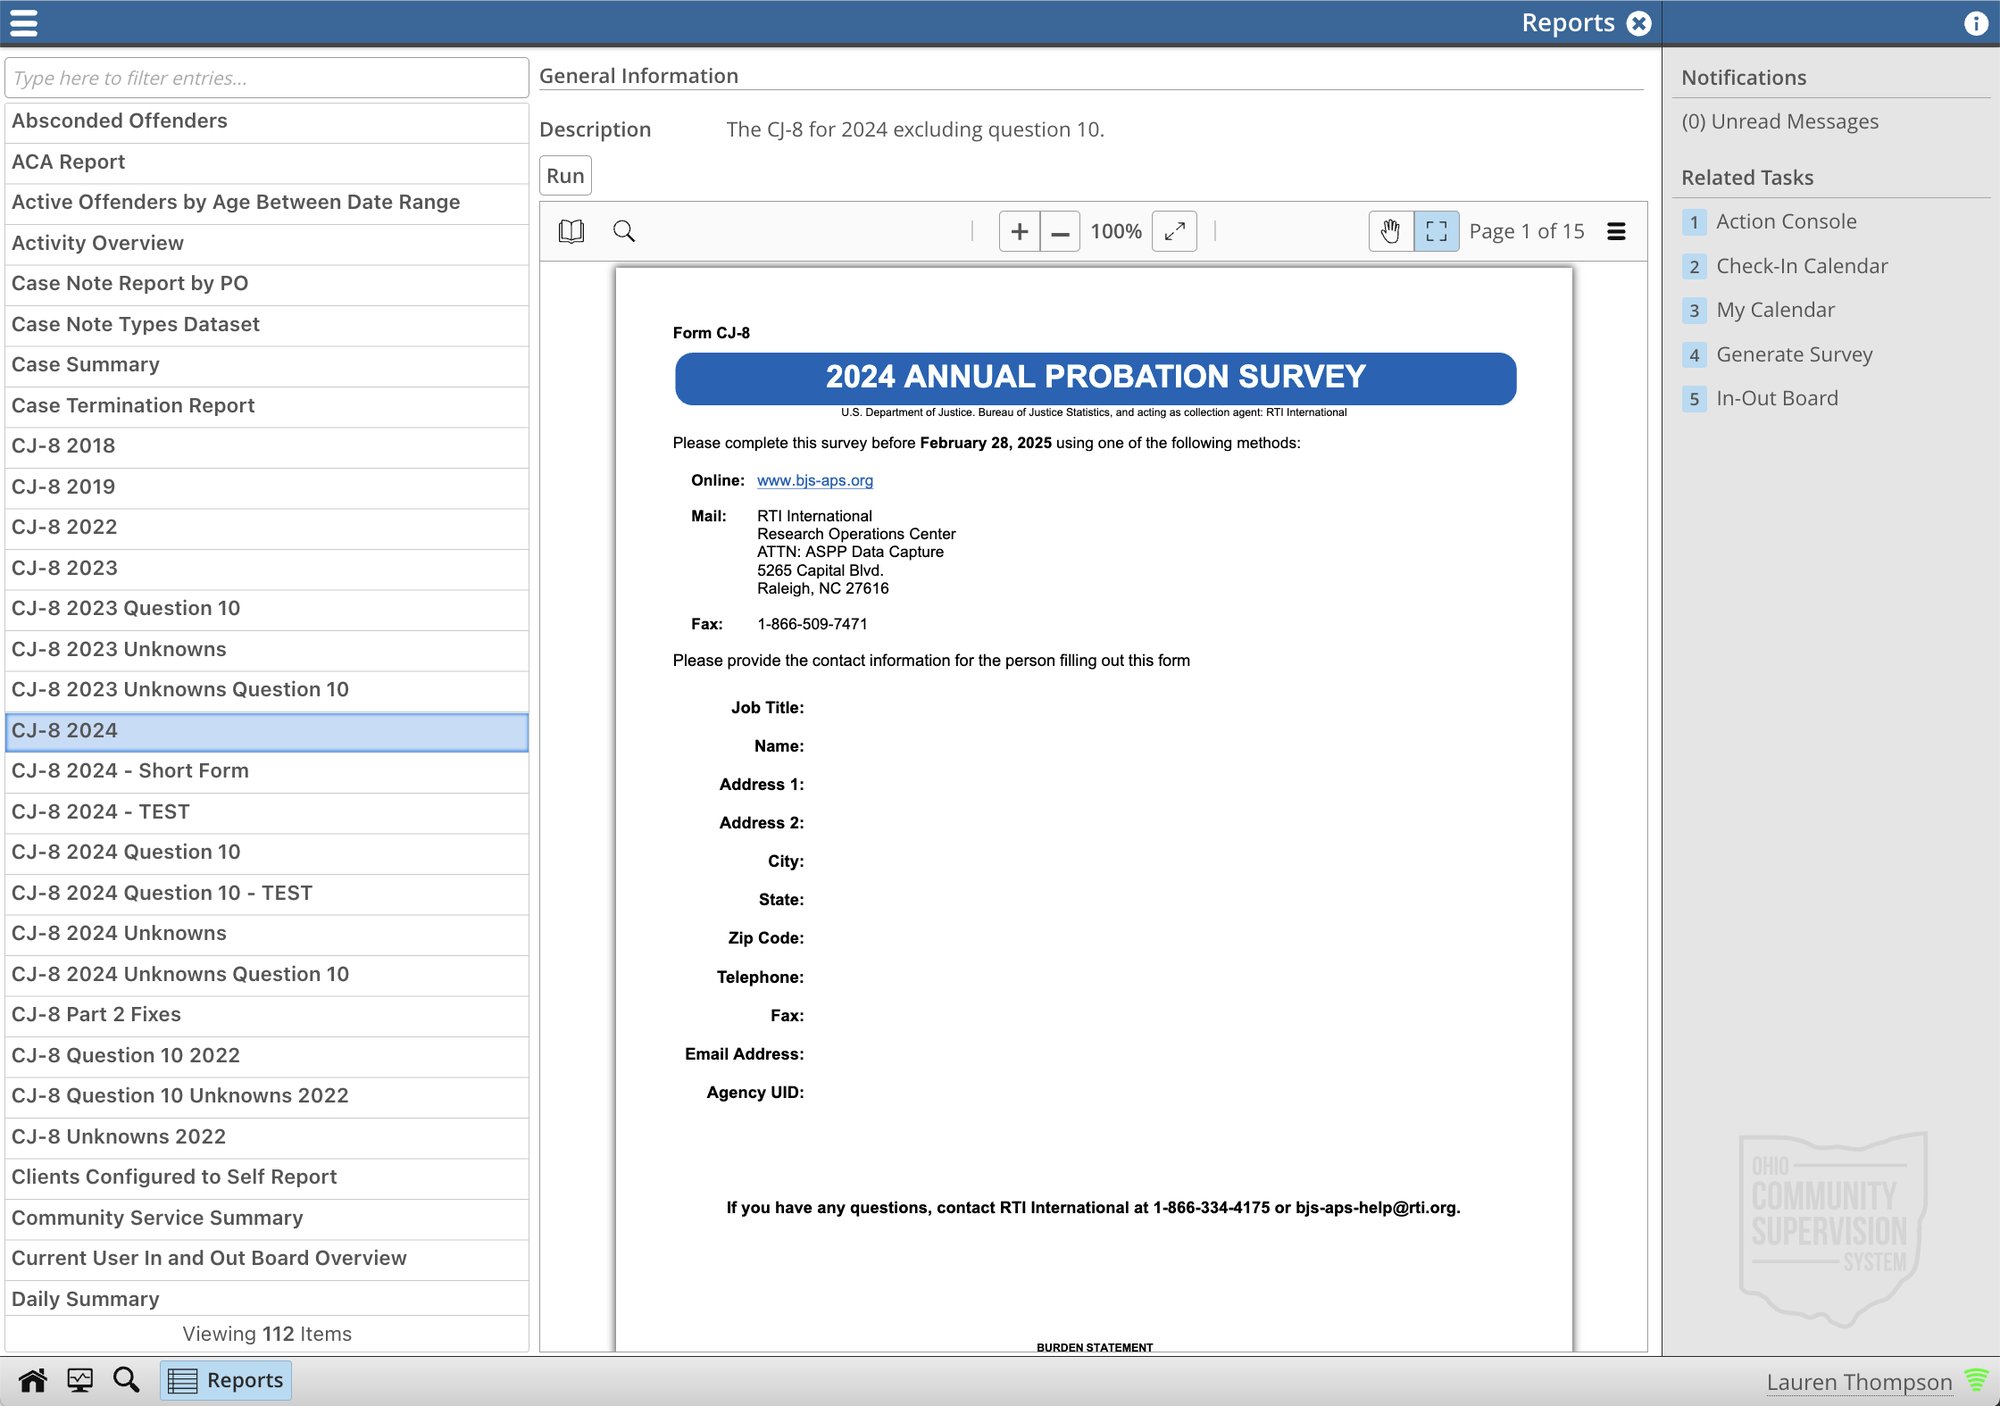Select the Daily Summary report
This screenshot has width=2000, height=1406.
267,1299
